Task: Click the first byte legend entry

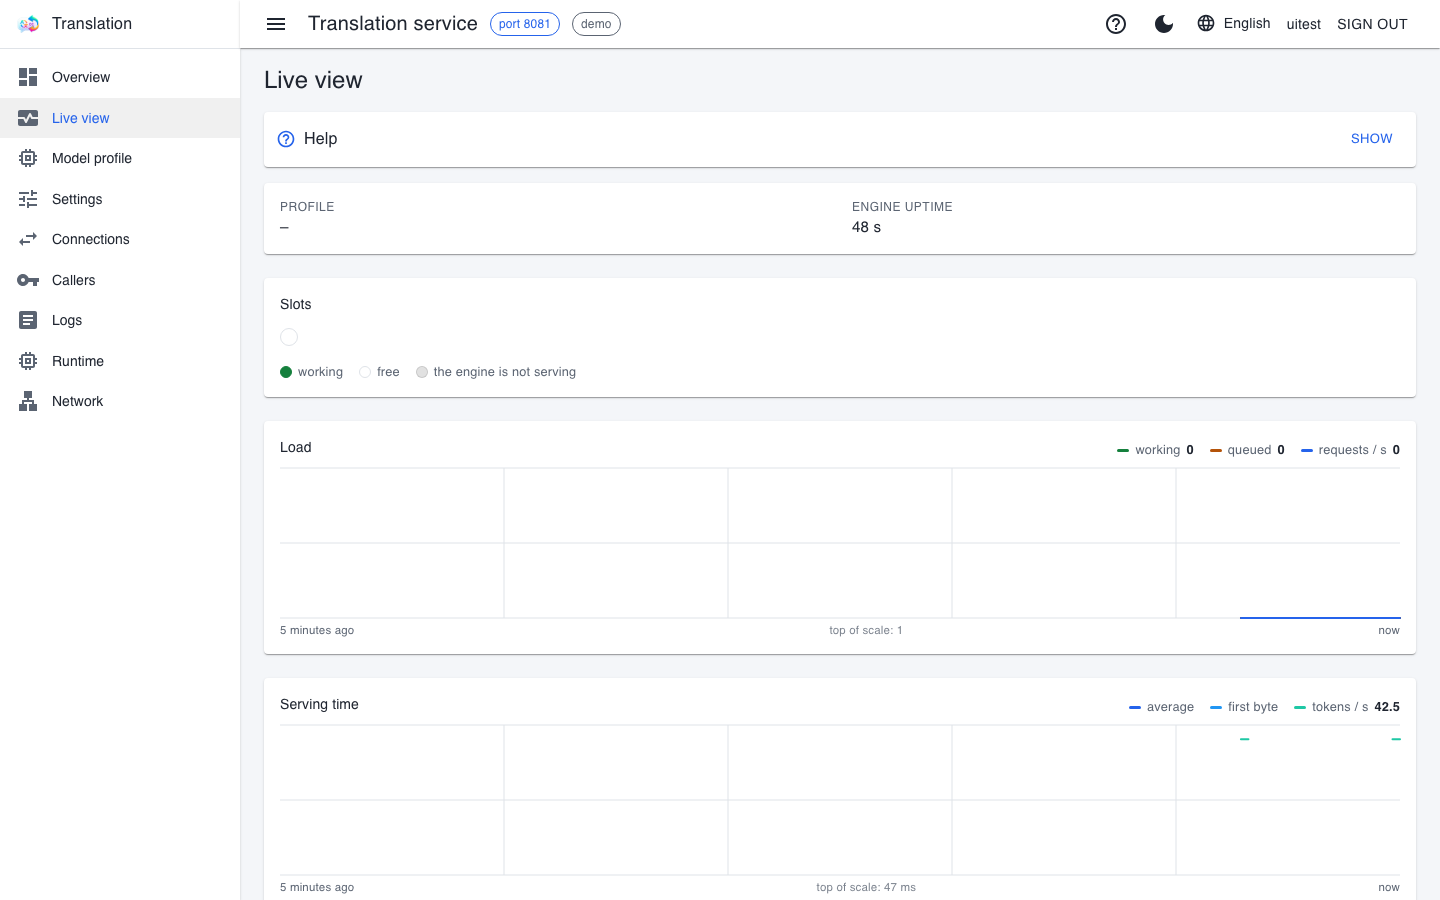Action: 1244,707
